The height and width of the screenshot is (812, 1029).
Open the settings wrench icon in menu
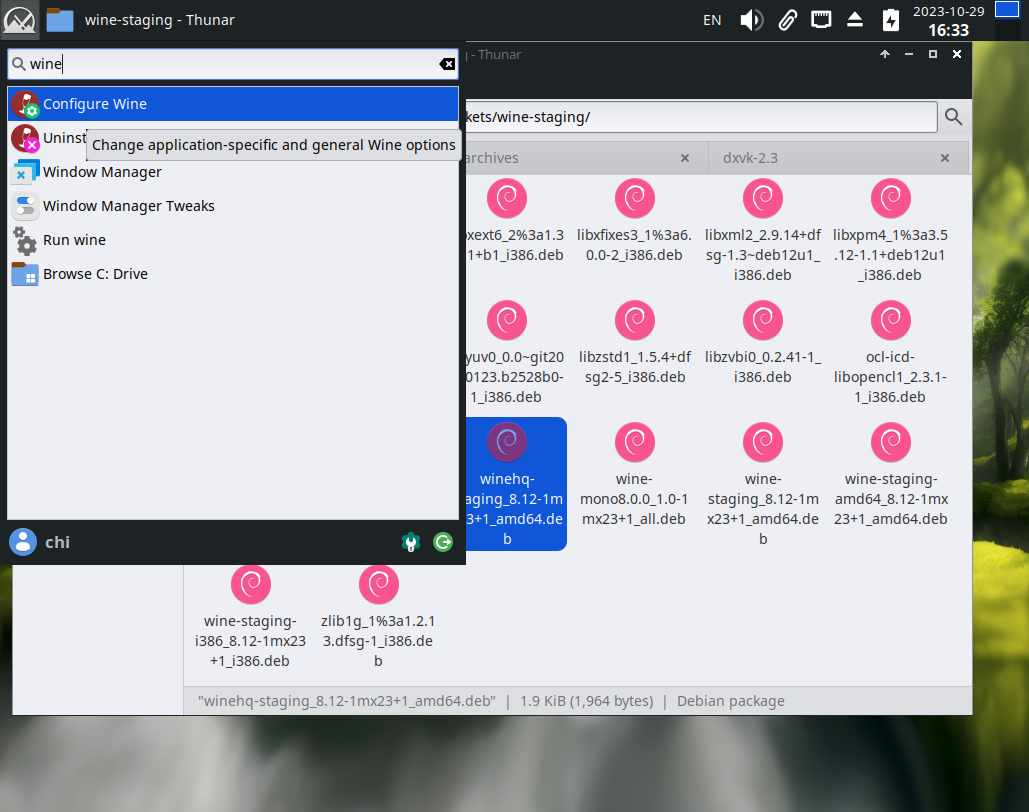click(410, 542)
